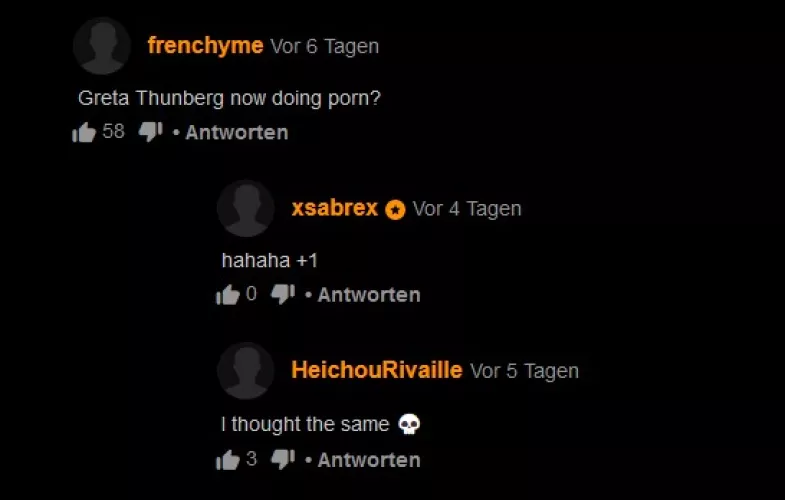This screenshot has height=500, width=785.
Task: View HeichouRivaille's avatar image
Action: click(x=246, y=371)
